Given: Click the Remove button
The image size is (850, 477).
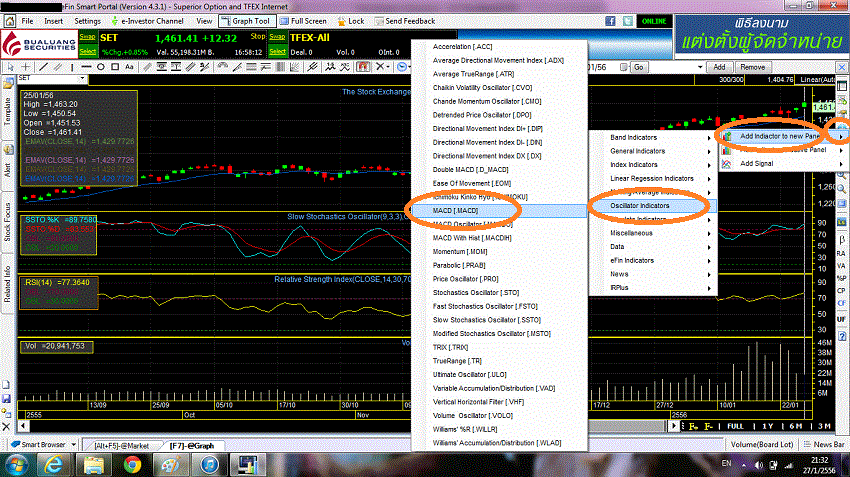Looking at the screenshot, I should [x=752, y=67].
